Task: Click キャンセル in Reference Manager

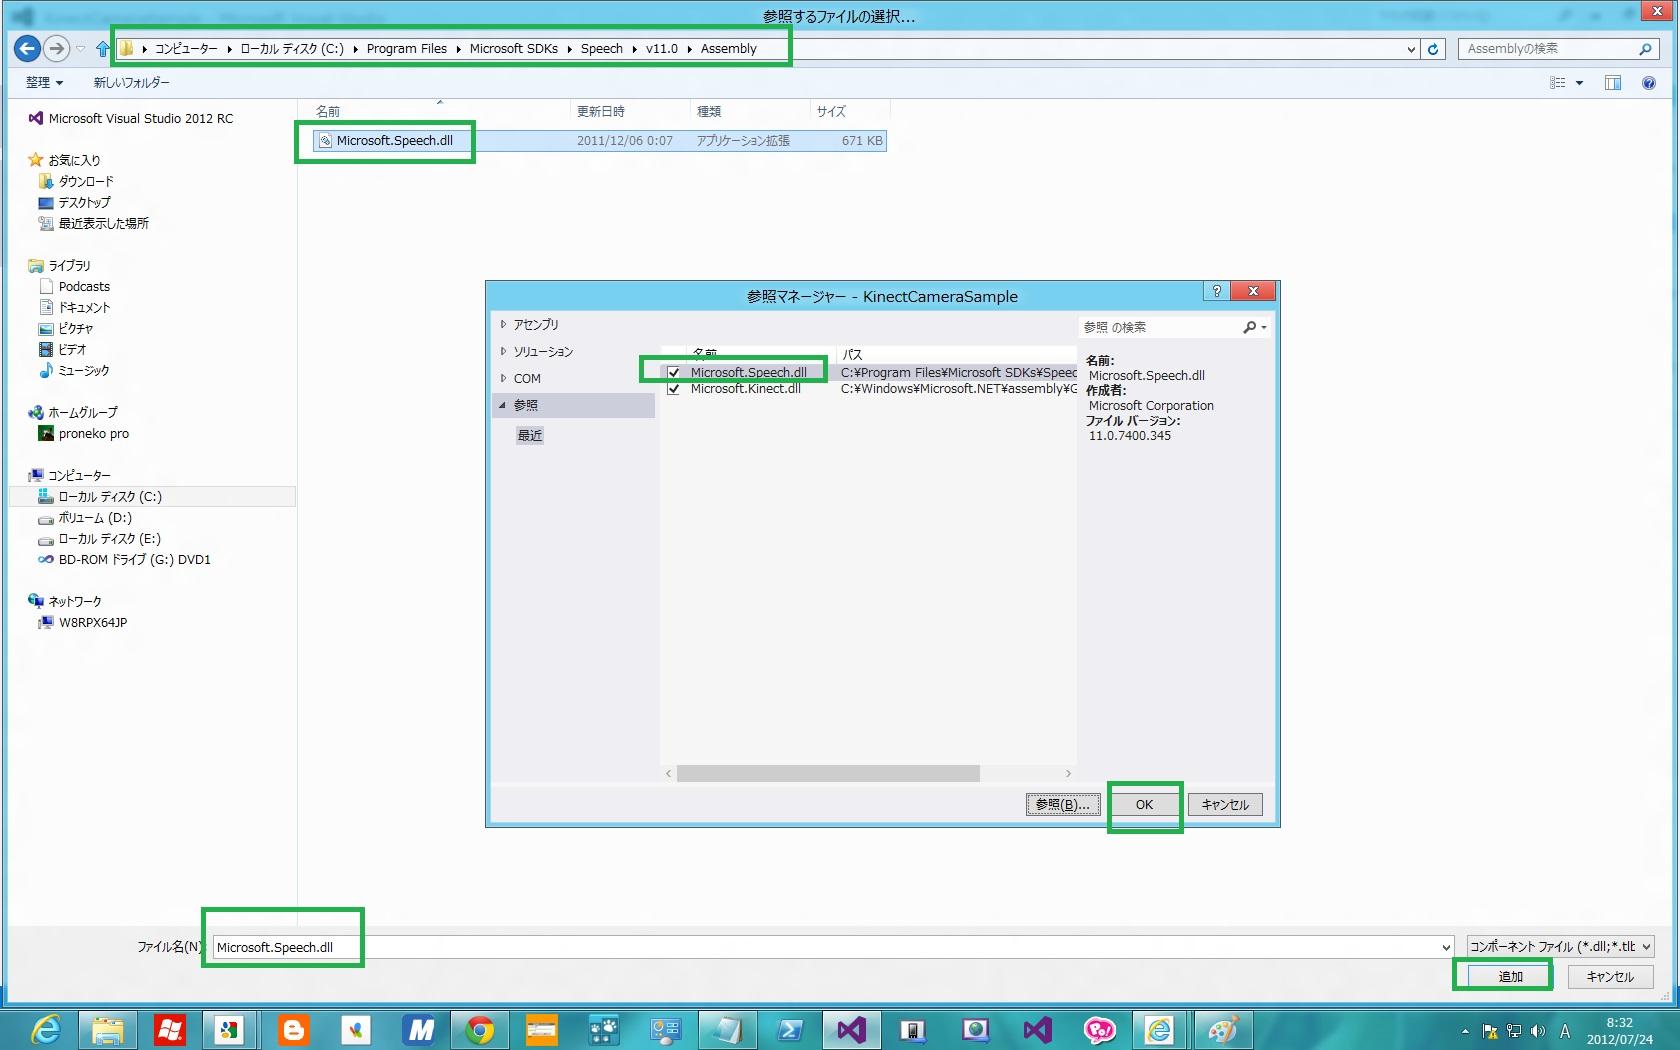Action: [1225, 804]
